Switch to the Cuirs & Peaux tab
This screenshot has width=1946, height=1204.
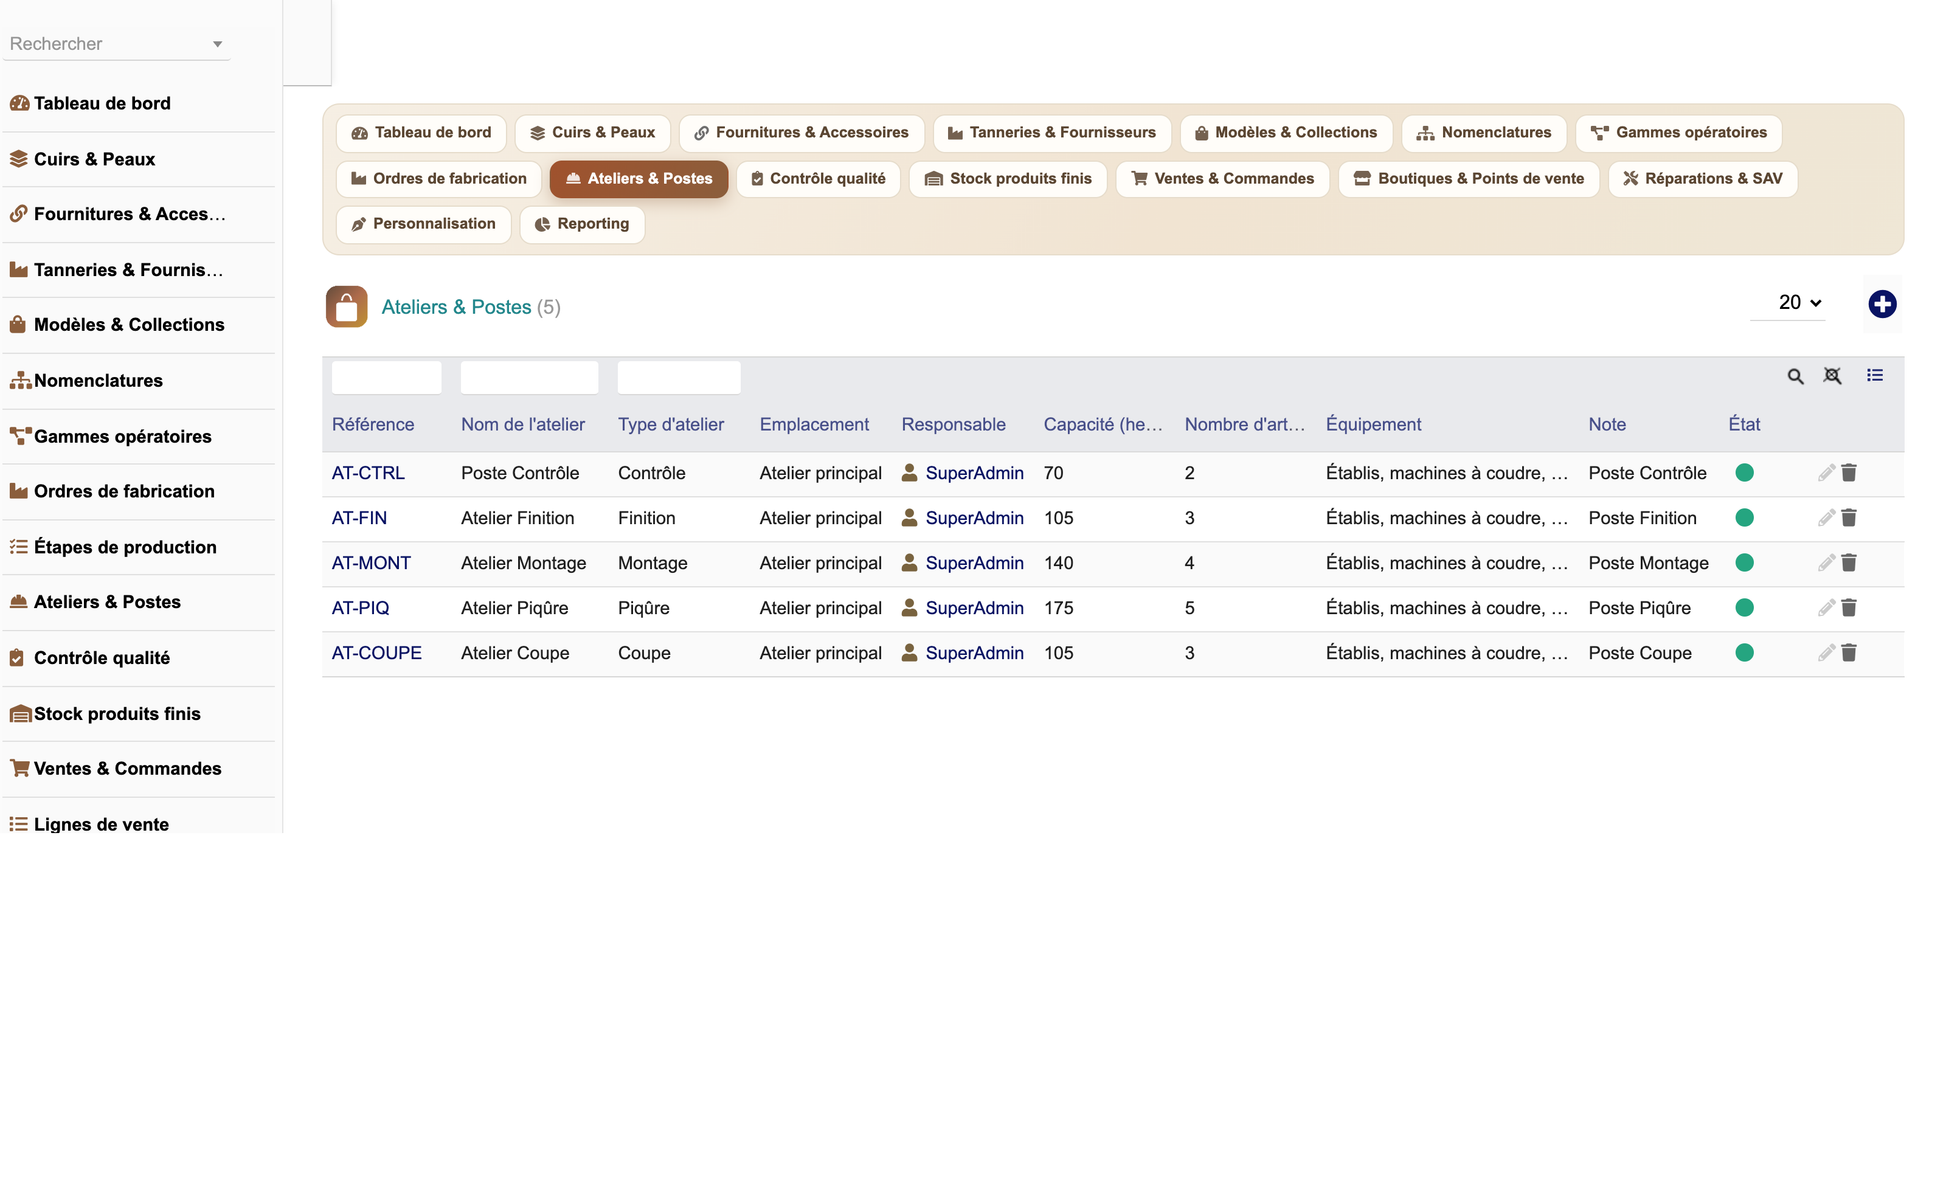592,133
